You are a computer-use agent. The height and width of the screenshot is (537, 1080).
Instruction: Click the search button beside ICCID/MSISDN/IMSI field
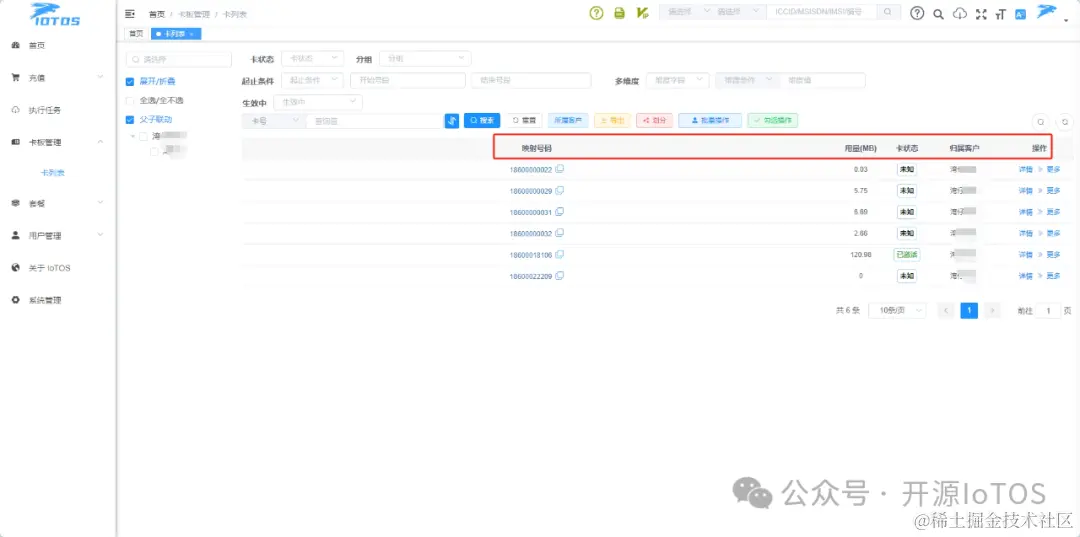(889, 12)
